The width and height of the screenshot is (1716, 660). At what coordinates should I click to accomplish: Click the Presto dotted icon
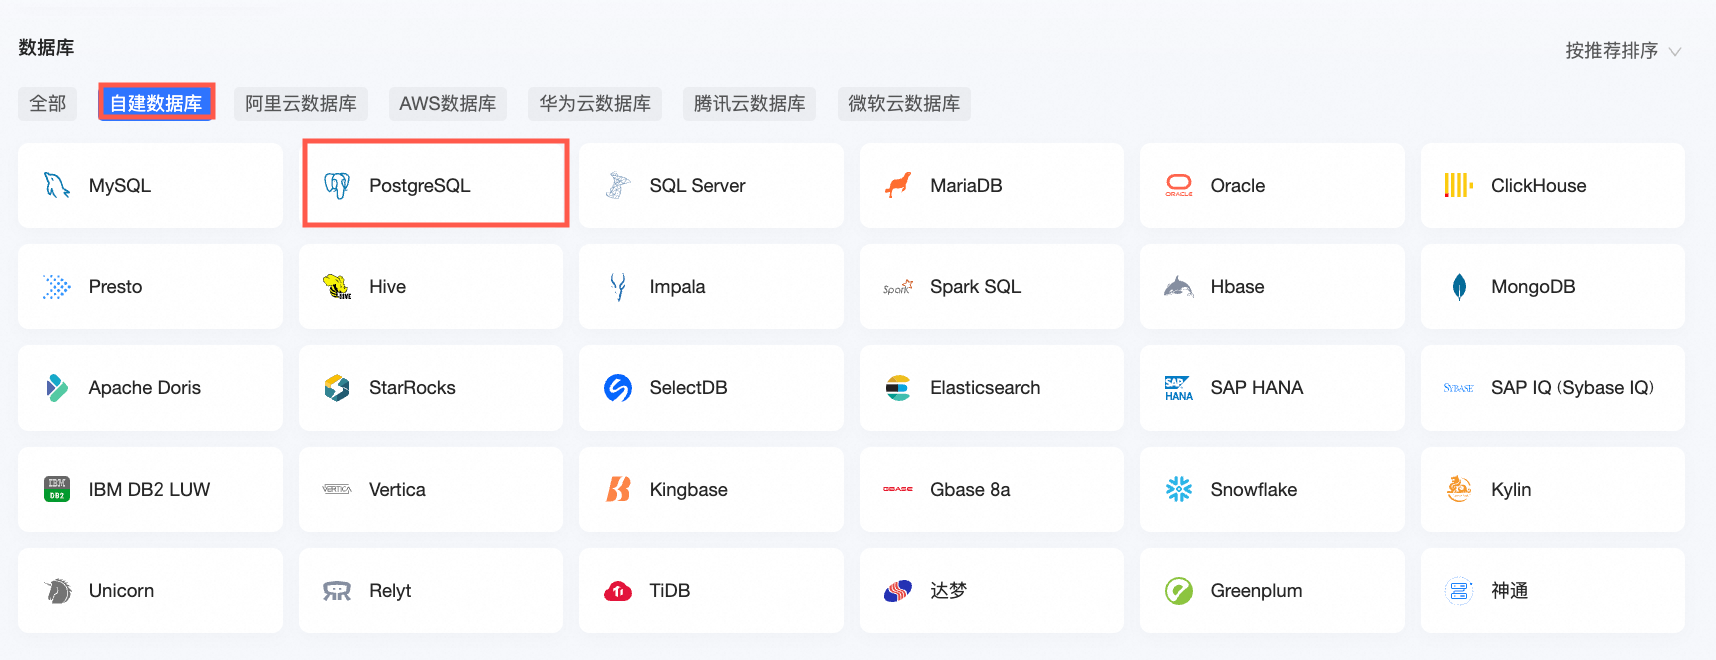tap(57, 287)
